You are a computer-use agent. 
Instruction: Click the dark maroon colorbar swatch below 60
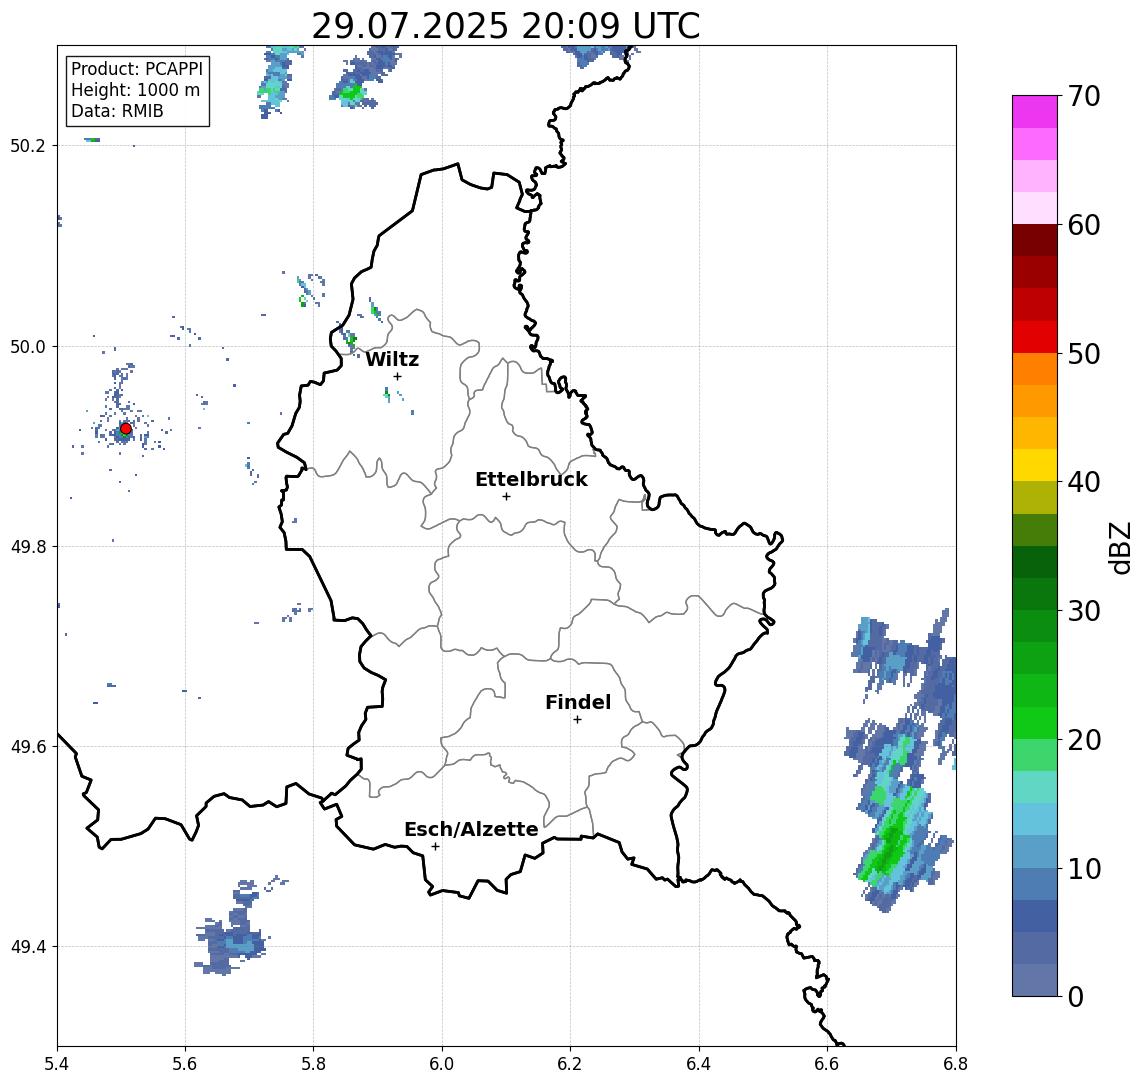coord(1035,240)
